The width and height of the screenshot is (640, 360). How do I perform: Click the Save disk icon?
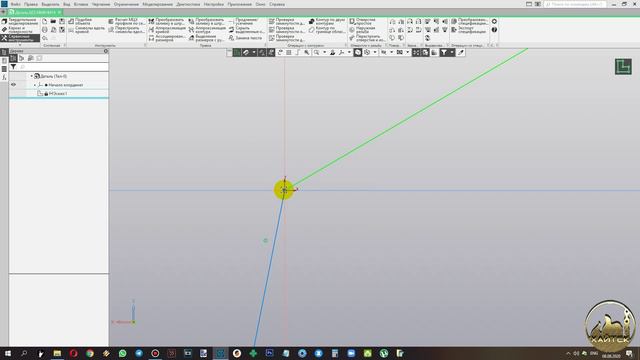(x=62, y=21)
